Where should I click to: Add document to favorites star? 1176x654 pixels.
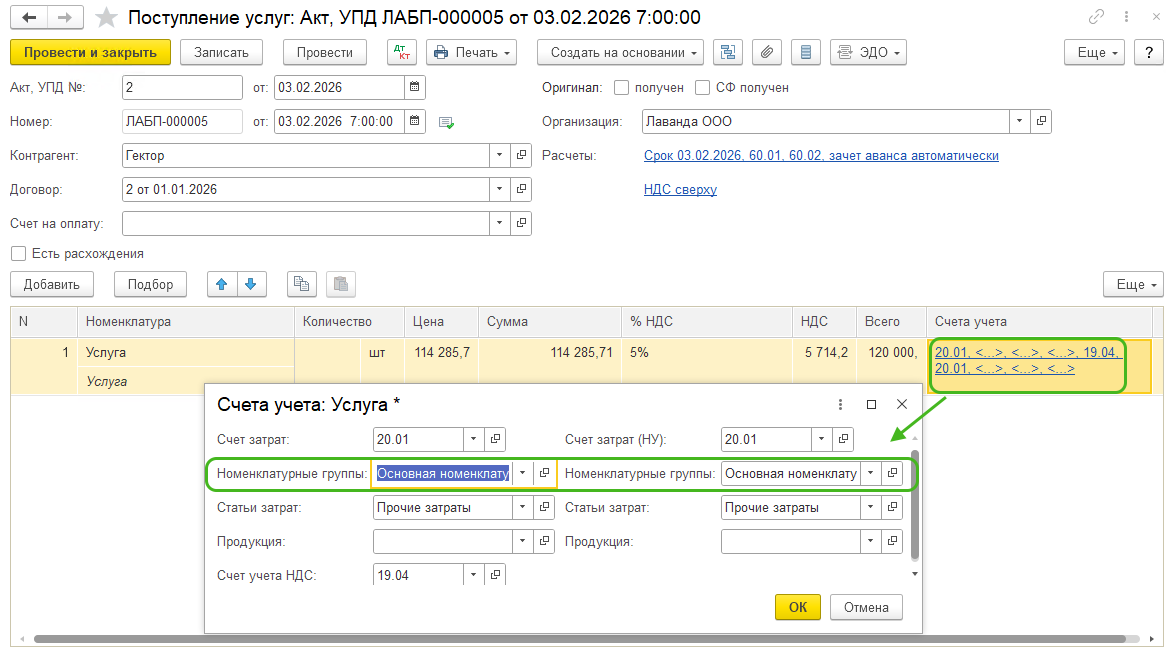click(x=105, y=18)
